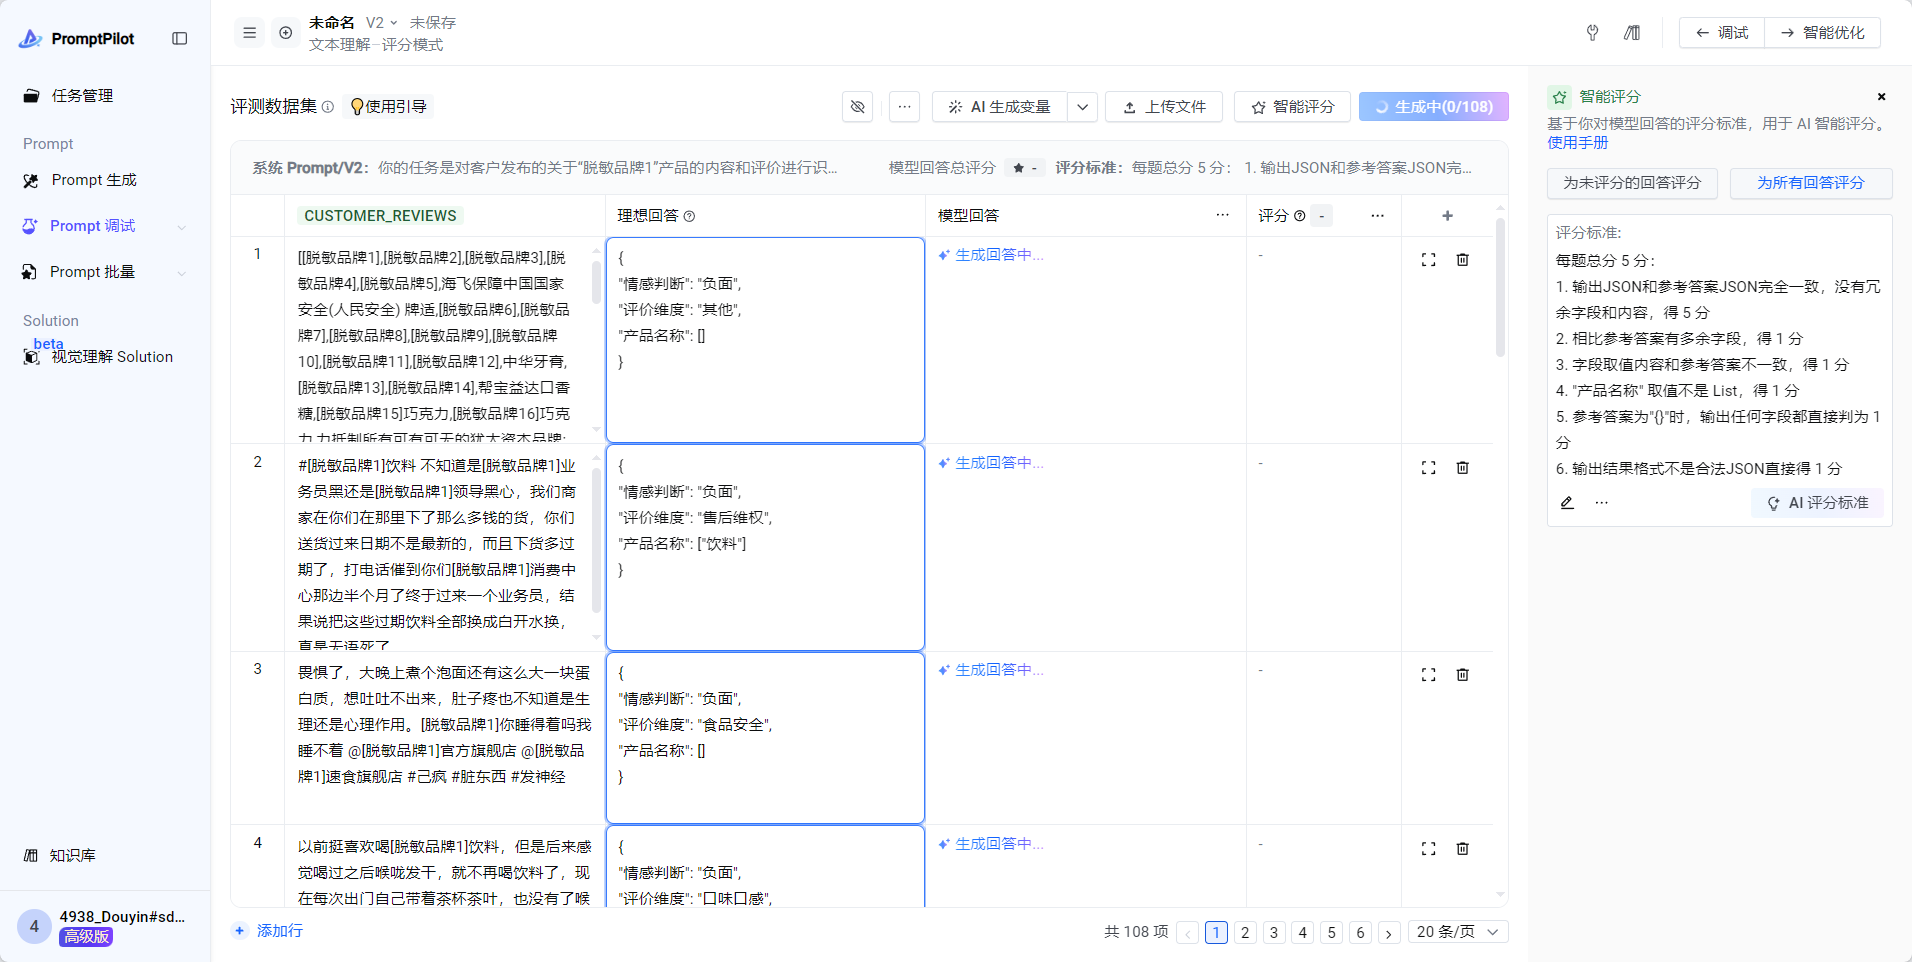Click the PromptPilot logo
The image size is (1912, 962).
77,38
